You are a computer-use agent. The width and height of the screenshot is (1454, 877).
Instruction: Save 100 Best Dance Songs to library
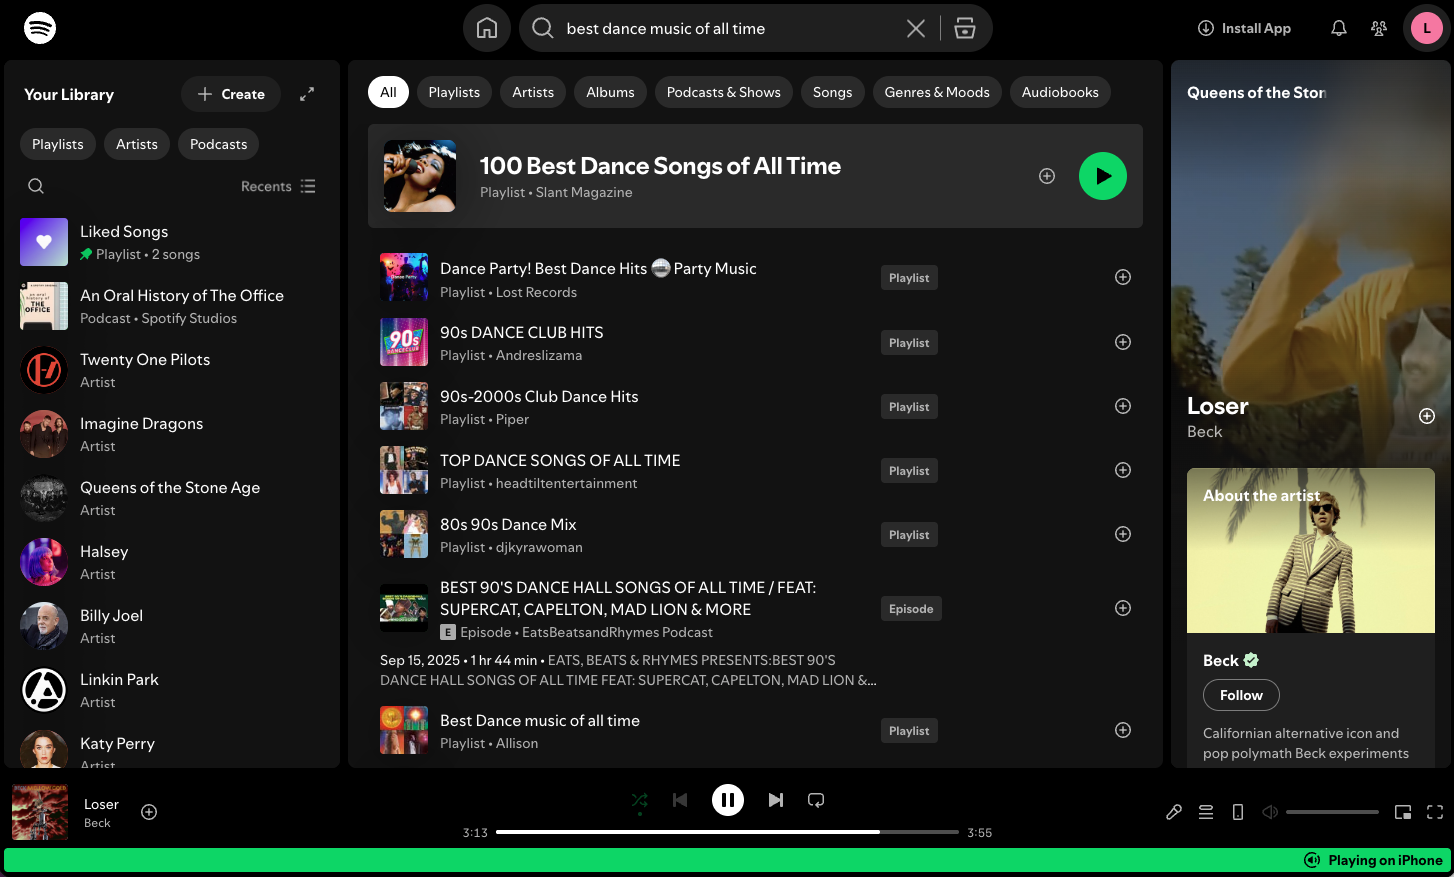(x=1047, y=176)
